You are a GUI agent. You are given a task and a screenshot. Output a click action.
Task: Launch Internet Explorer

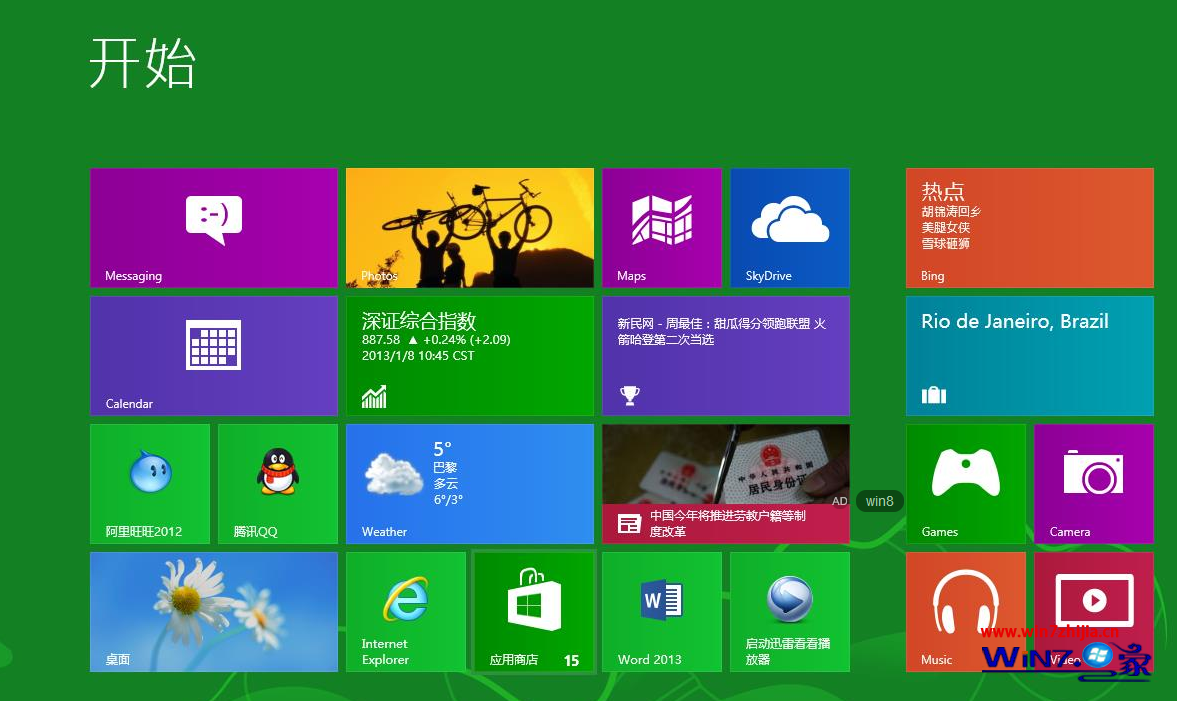405,612
